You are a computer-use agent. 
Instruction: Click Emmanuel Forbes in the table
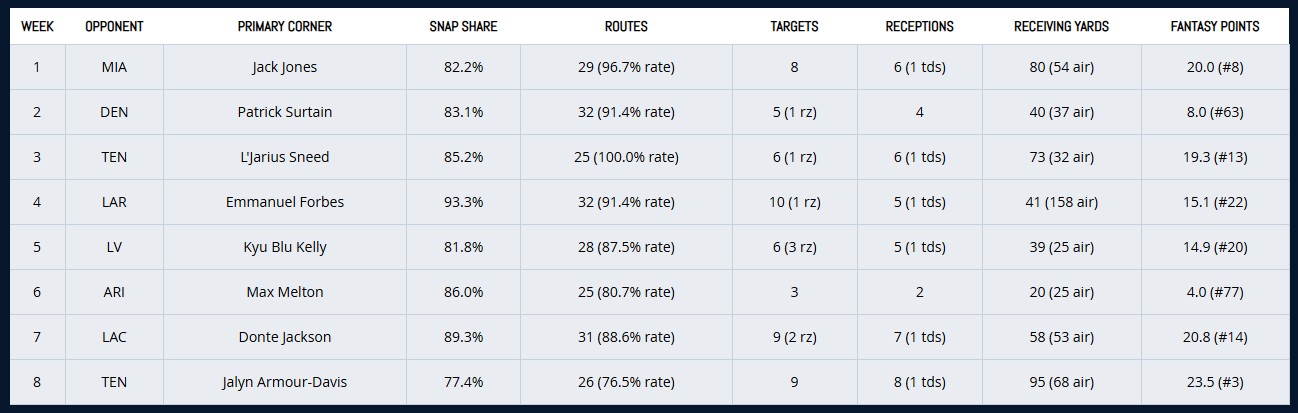click(x=284, y=202)
